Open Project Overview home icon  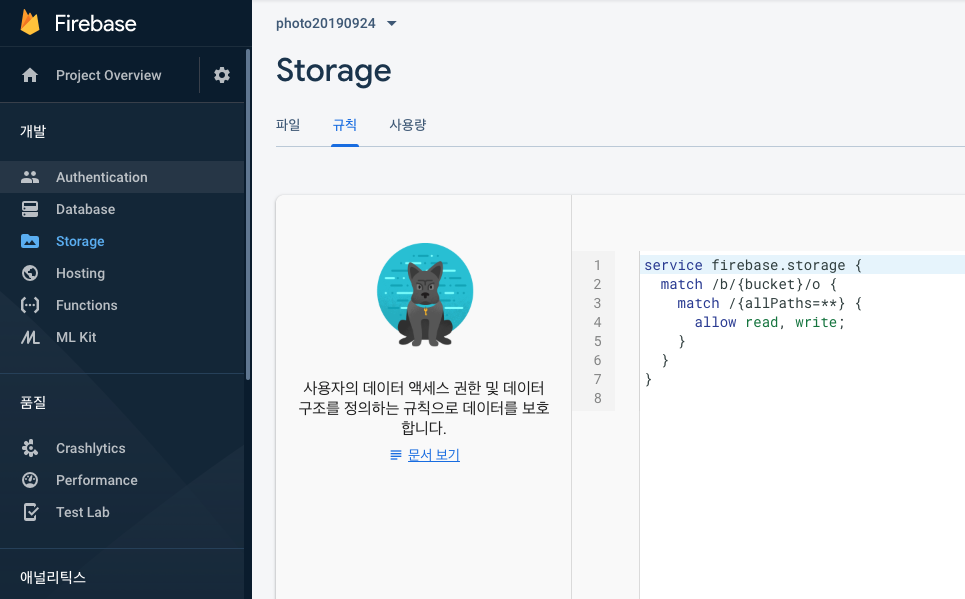[x=30, y=75]
